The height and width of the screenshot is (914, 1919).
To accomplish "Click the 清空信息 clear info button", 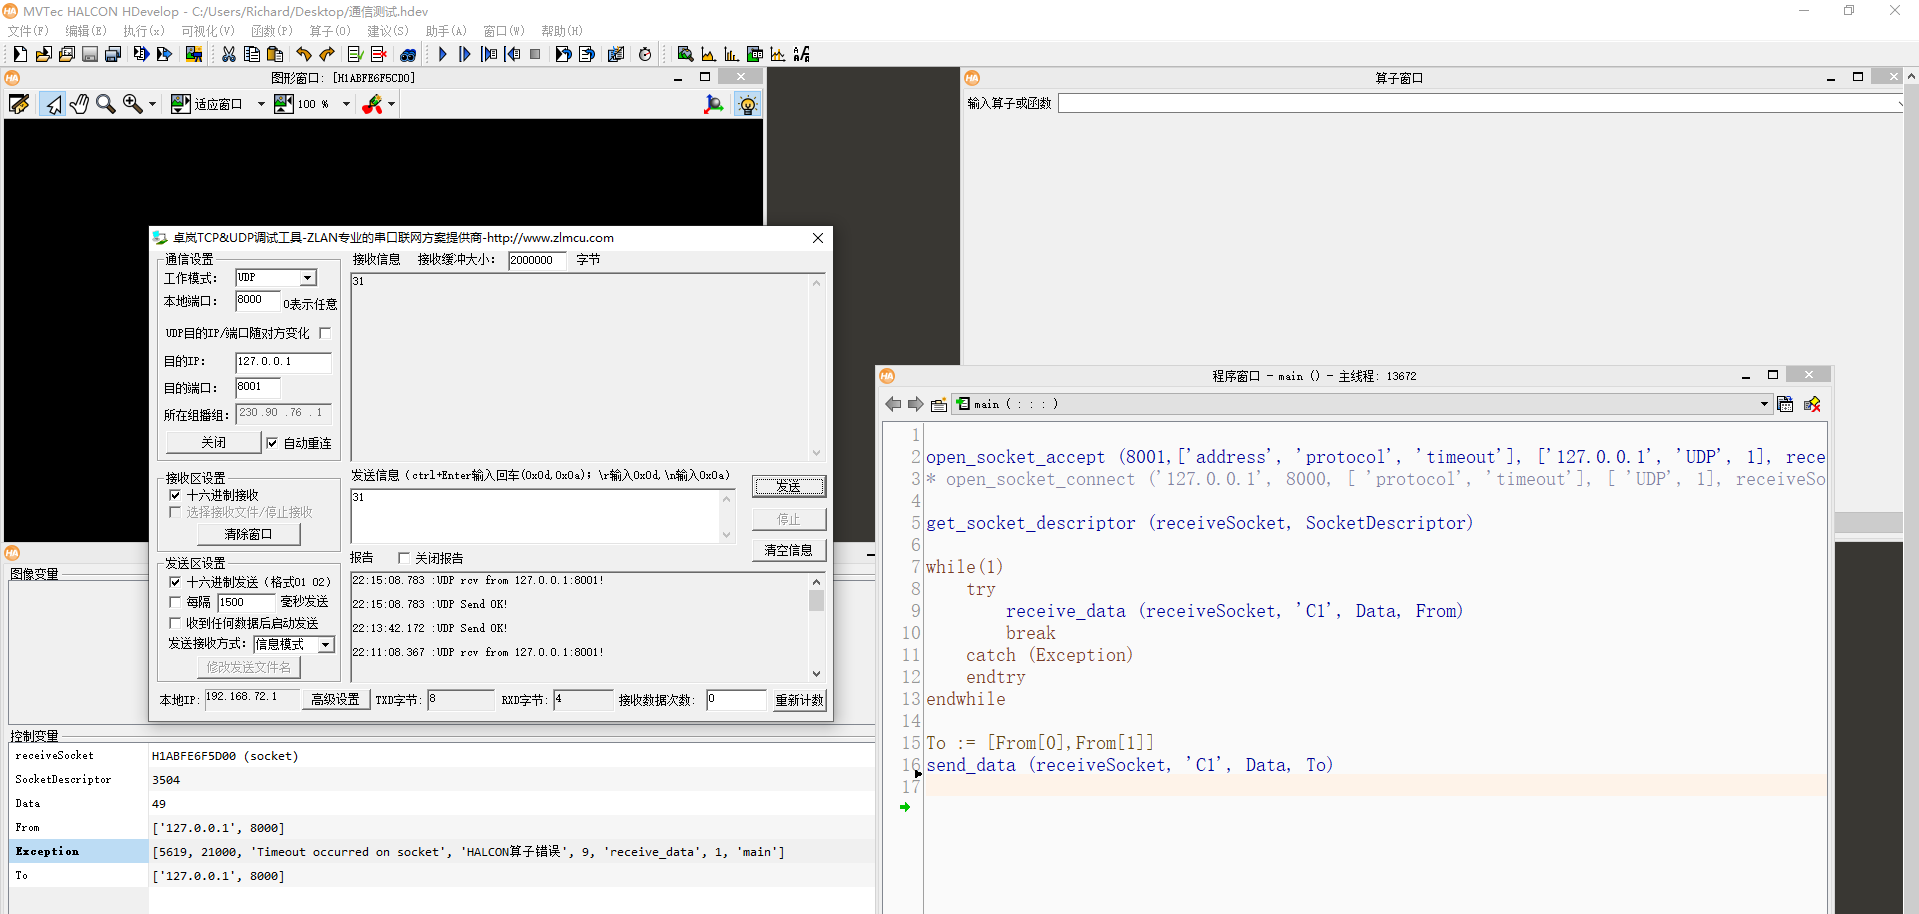I will tap(789, 550).
